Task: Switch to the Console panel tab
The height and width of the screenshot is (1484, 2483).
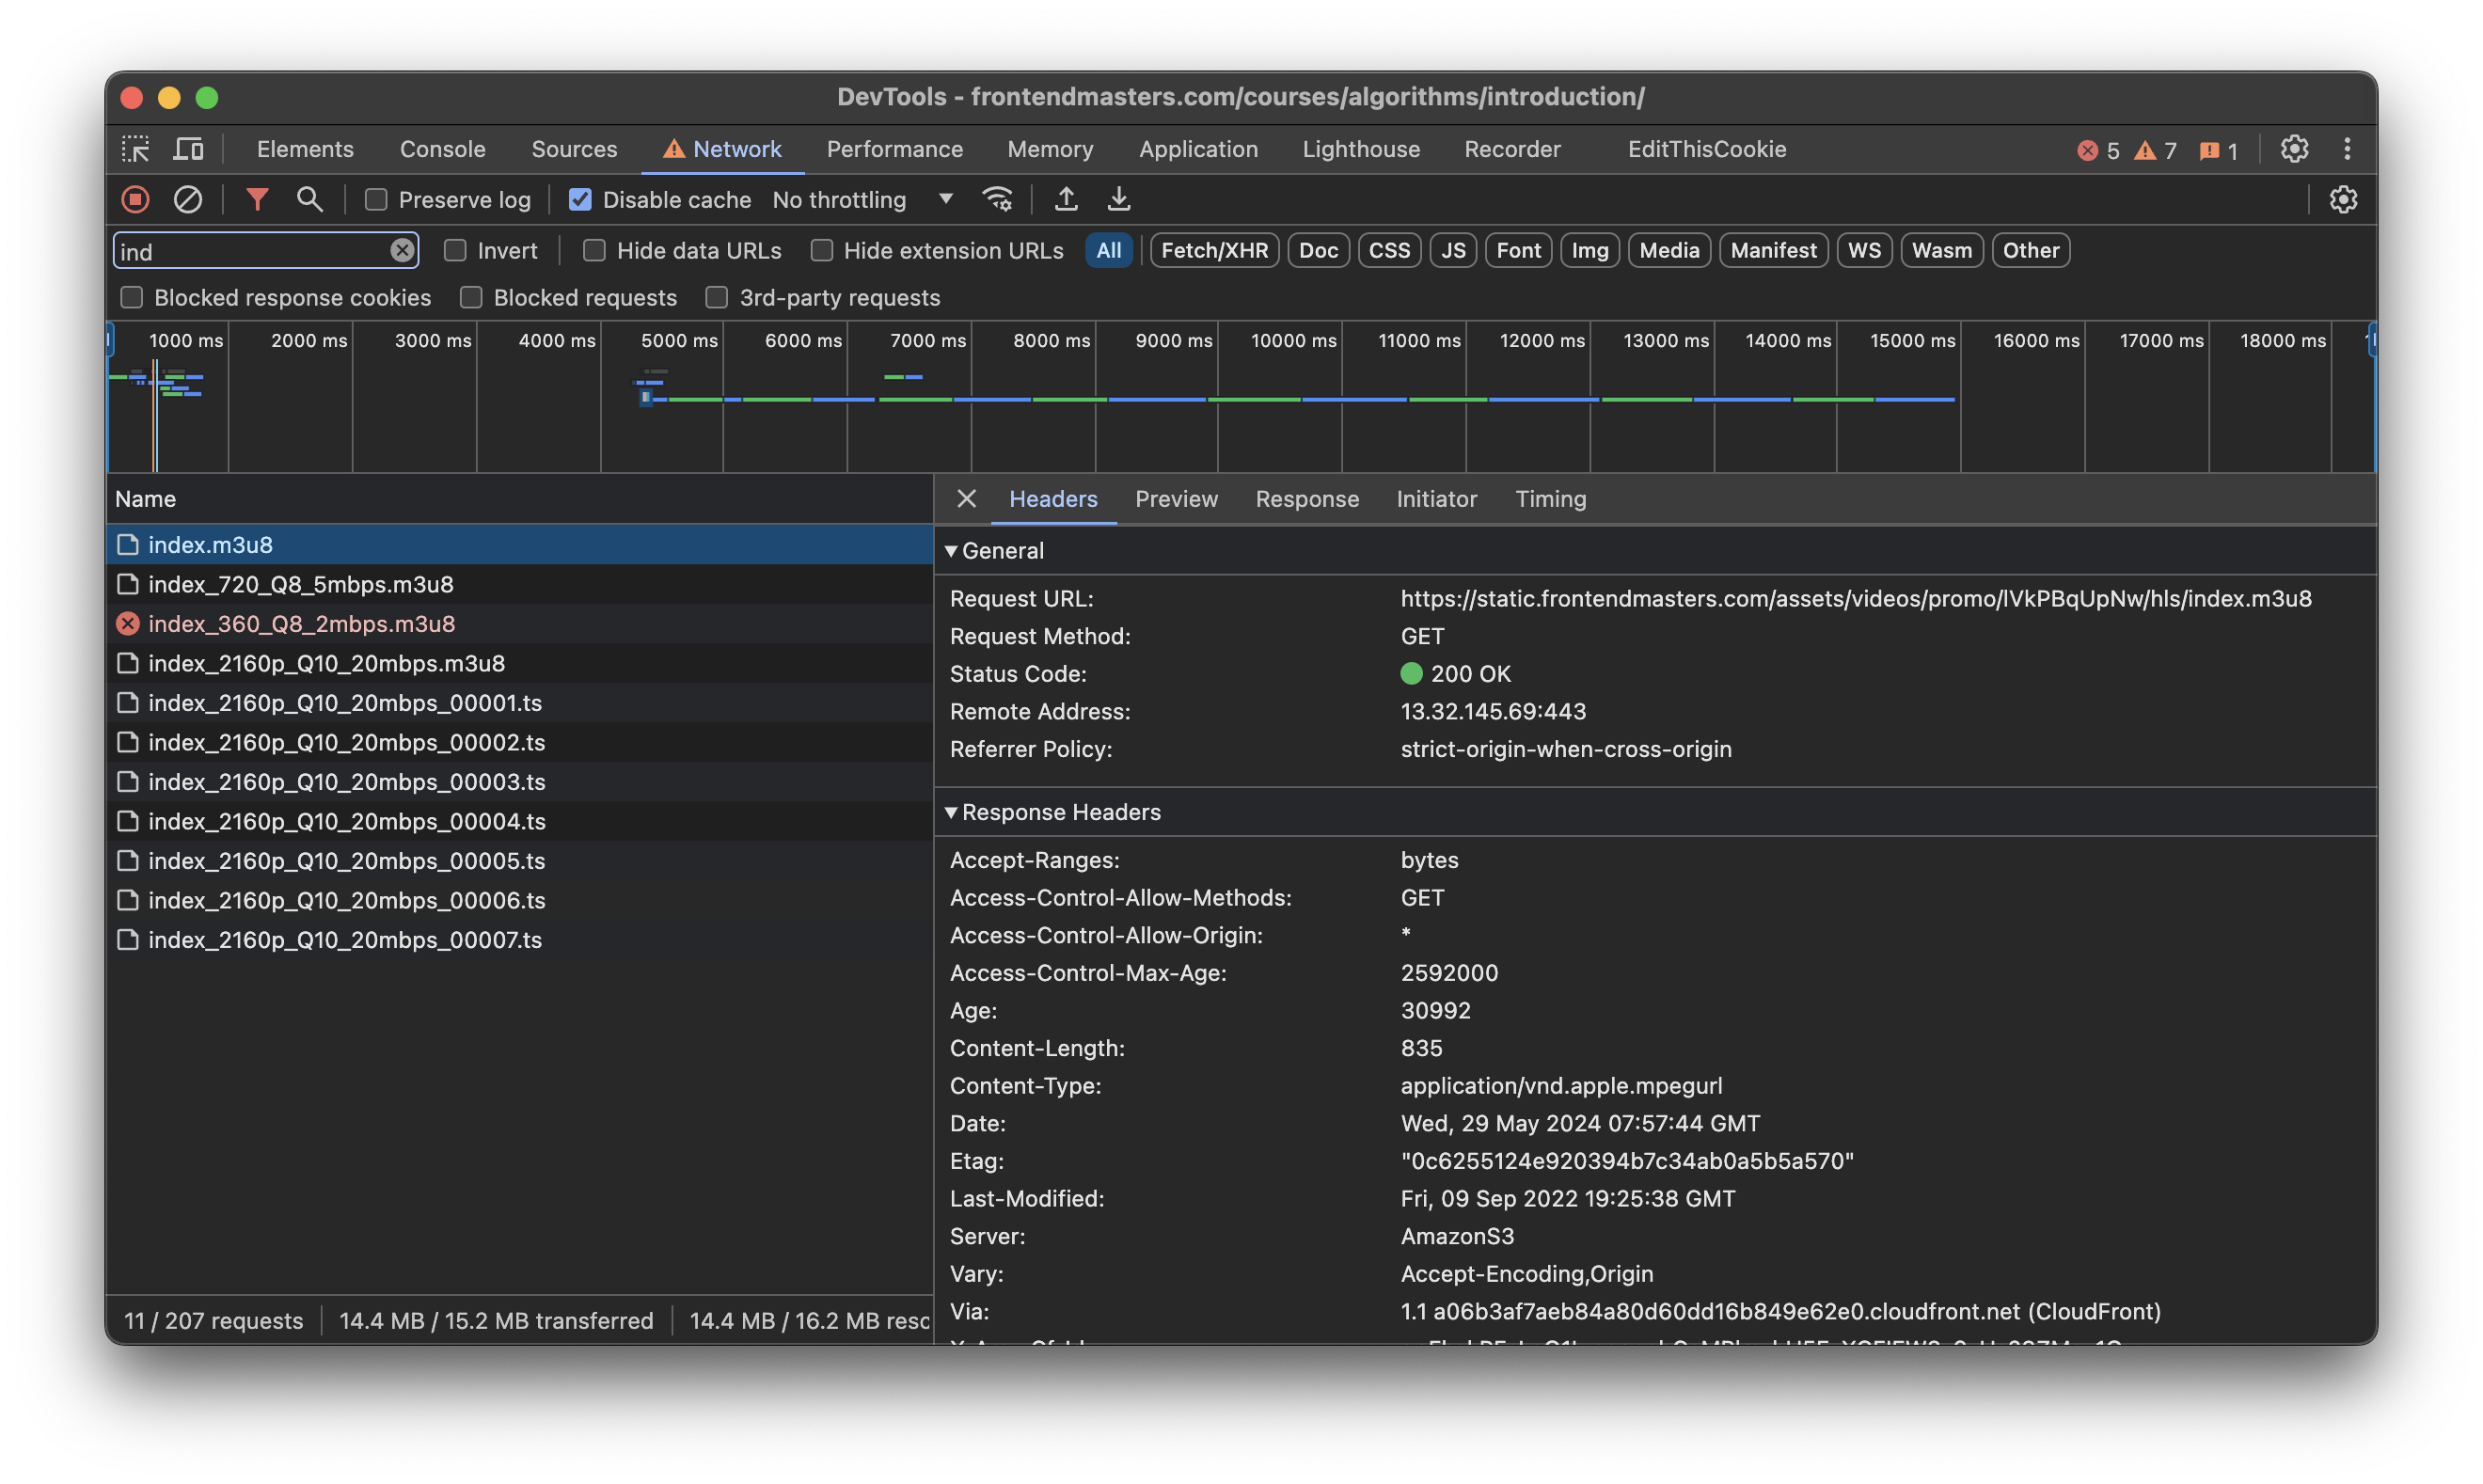Action: tap(442, 149)
